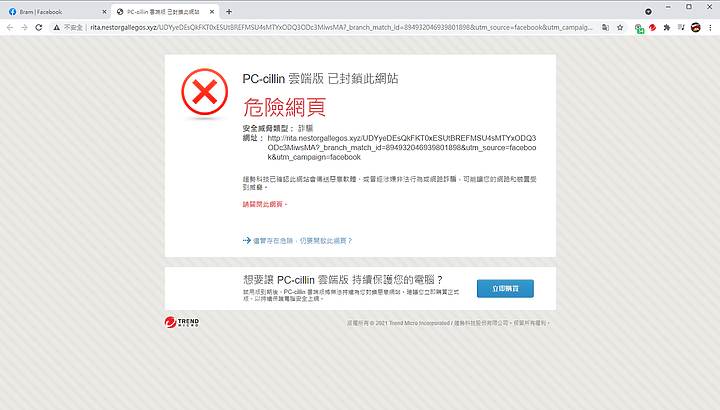This screenshot has width=720, height=410.
Task: Maximize the Chrome window
Action: pos(689,7)
